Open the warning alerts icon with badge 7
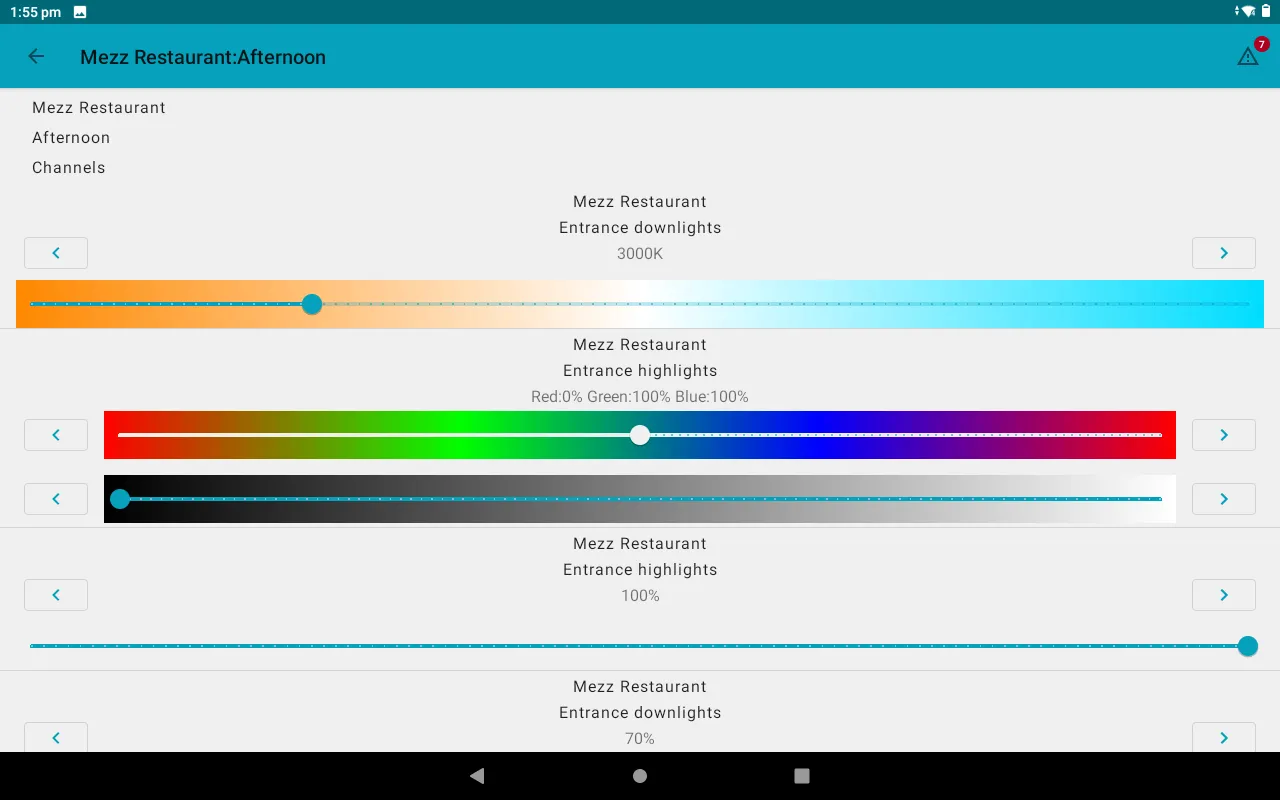 click(1249, 56)
